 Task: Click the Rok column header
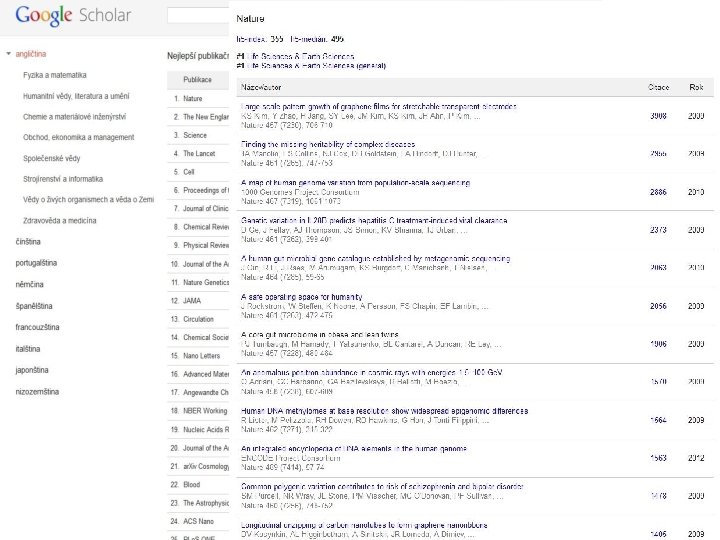696,87
